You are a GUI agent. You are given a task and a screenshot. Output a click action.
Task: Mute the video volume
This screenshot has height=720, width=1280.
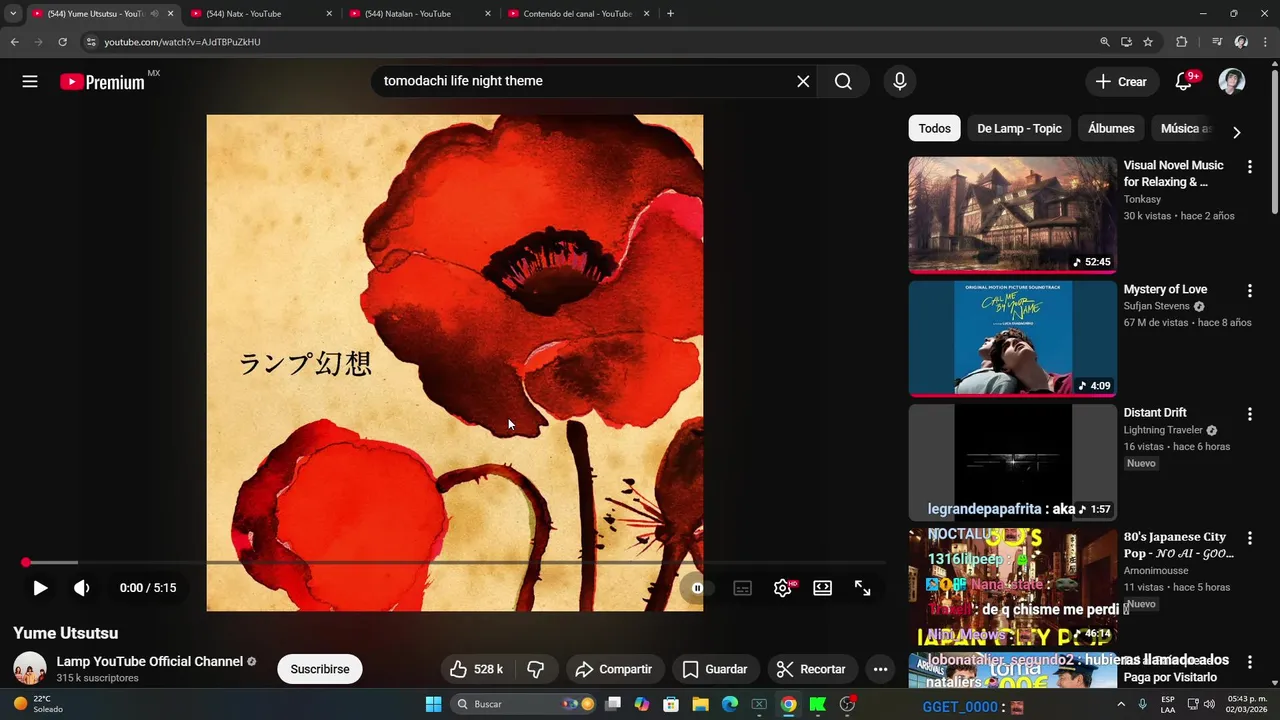pos(82,588)
